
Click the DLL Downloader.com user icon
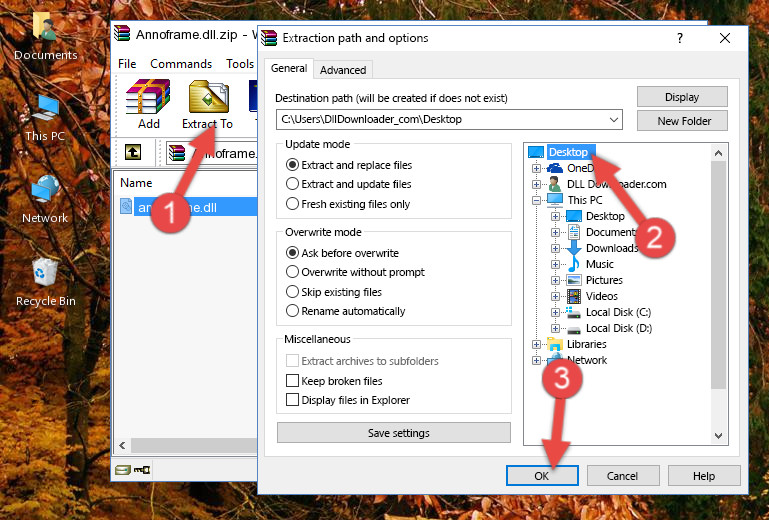pyautogui.click(x=555, y=184)
